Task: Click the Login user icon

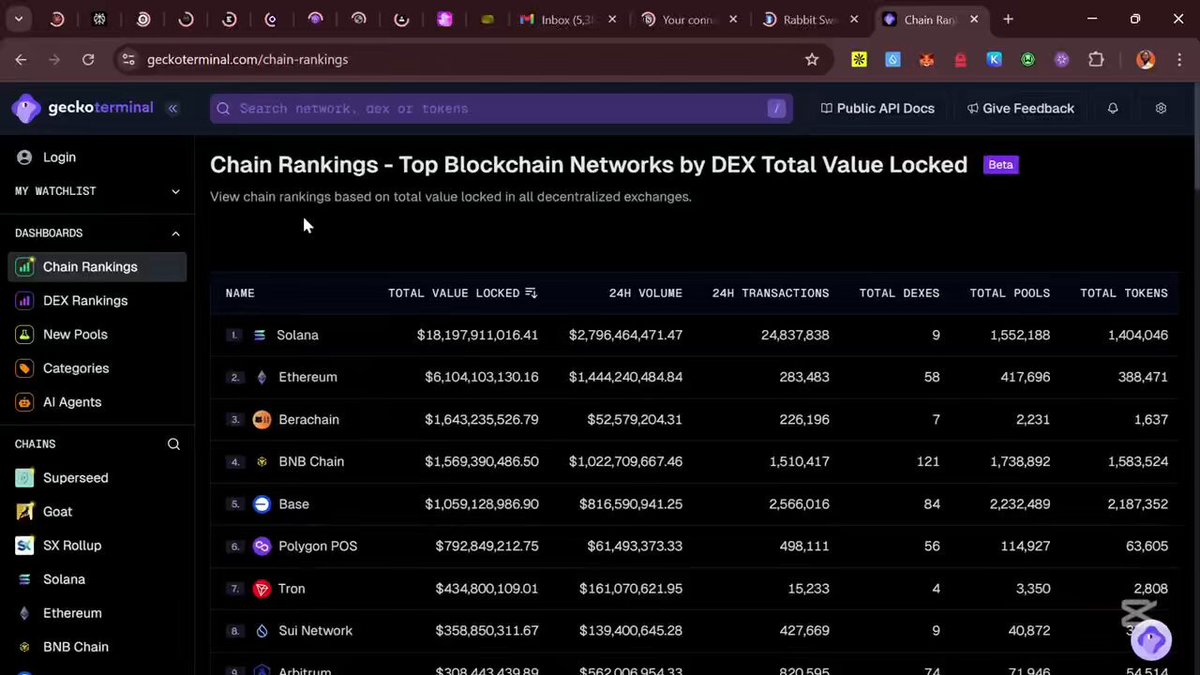Action: coord(24,157)
